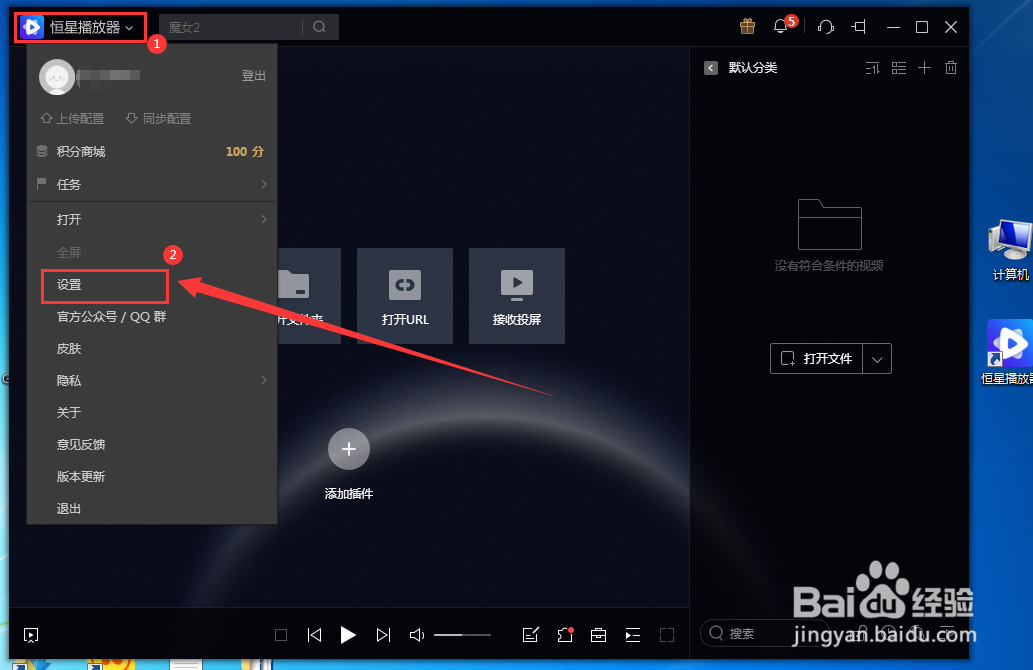Adjust the volume slider

coord(462,635)
